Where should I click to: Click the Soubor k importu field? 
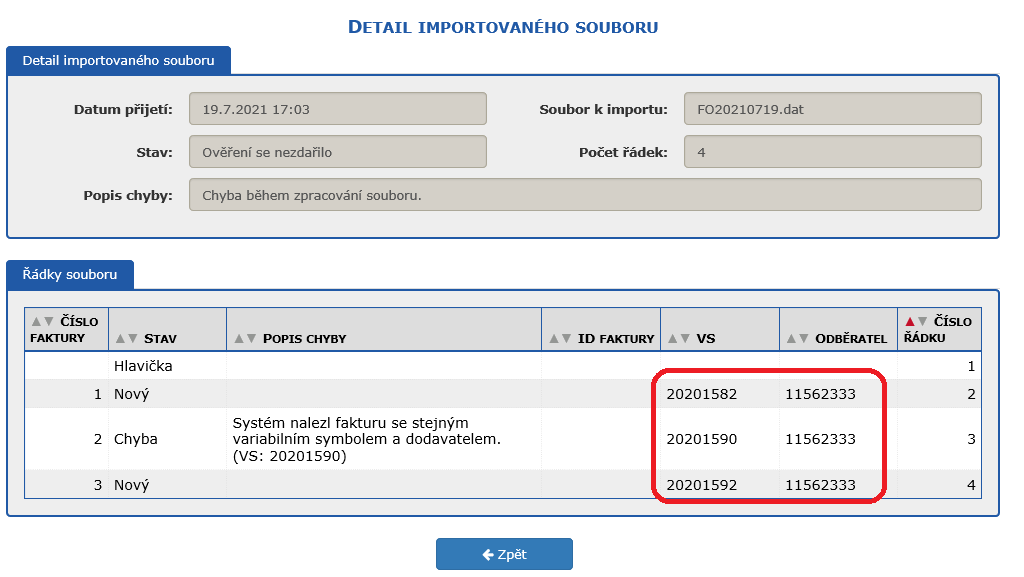(x=833, y=109)
